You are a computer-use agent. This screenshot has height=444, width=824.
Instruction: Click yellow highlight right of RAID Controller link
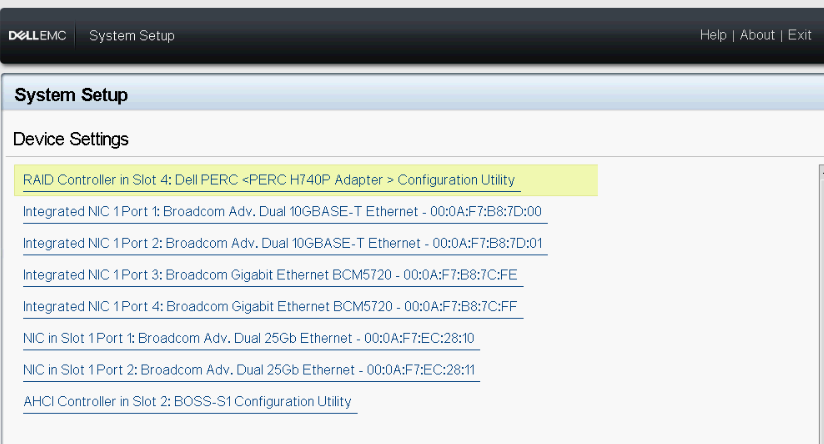coord(558,180)
